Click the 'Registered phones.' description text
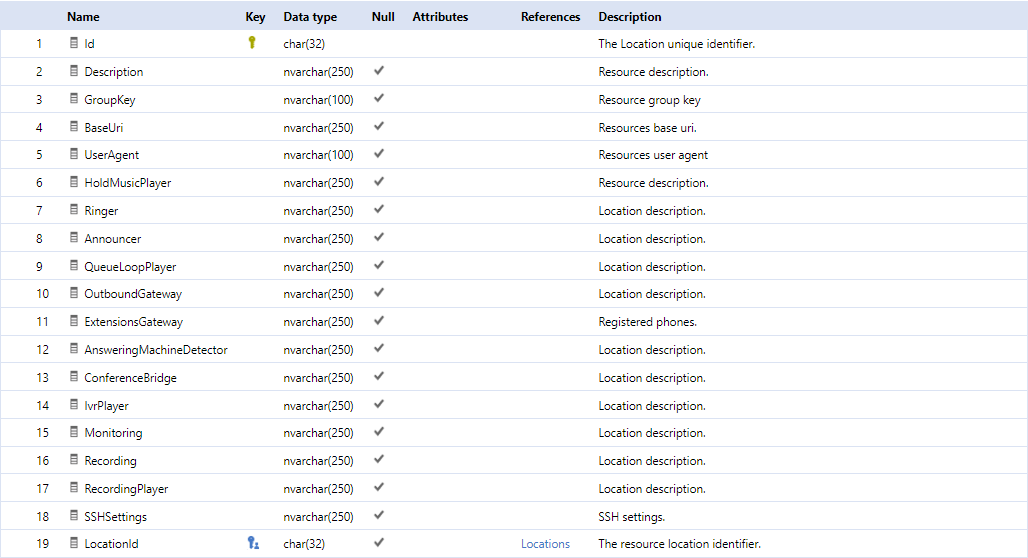The height and width of the screenshot is (558, 1028). click(x=648, y=322)
